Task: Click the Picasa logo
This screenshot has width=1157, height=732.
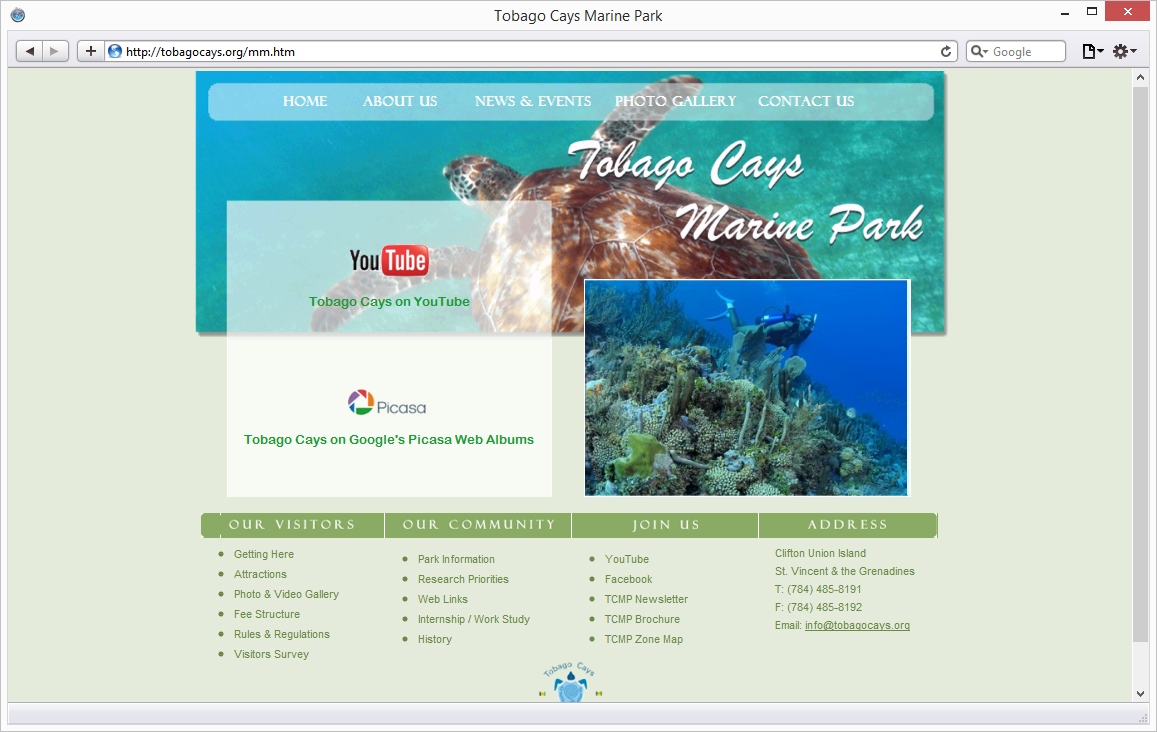Action: pos(387,403)
